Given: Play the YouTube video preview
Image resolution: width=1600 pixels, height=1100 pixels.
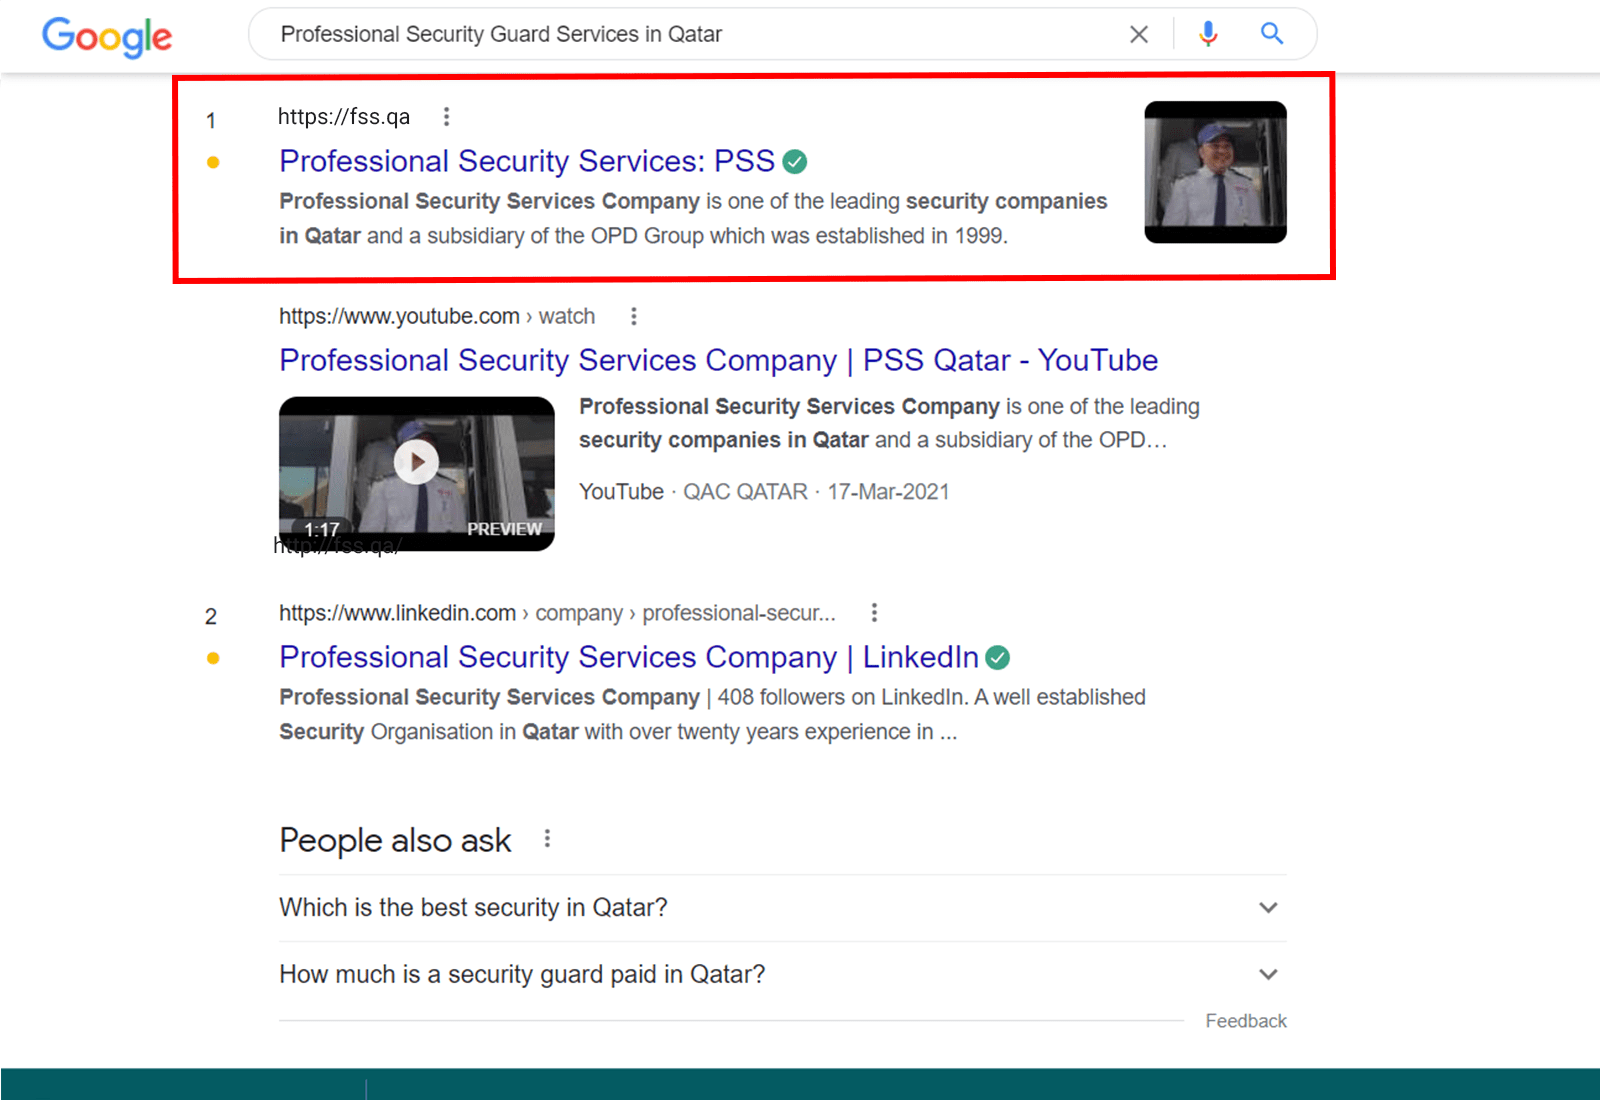Looking at the screenshot, I should coord(416,463).
